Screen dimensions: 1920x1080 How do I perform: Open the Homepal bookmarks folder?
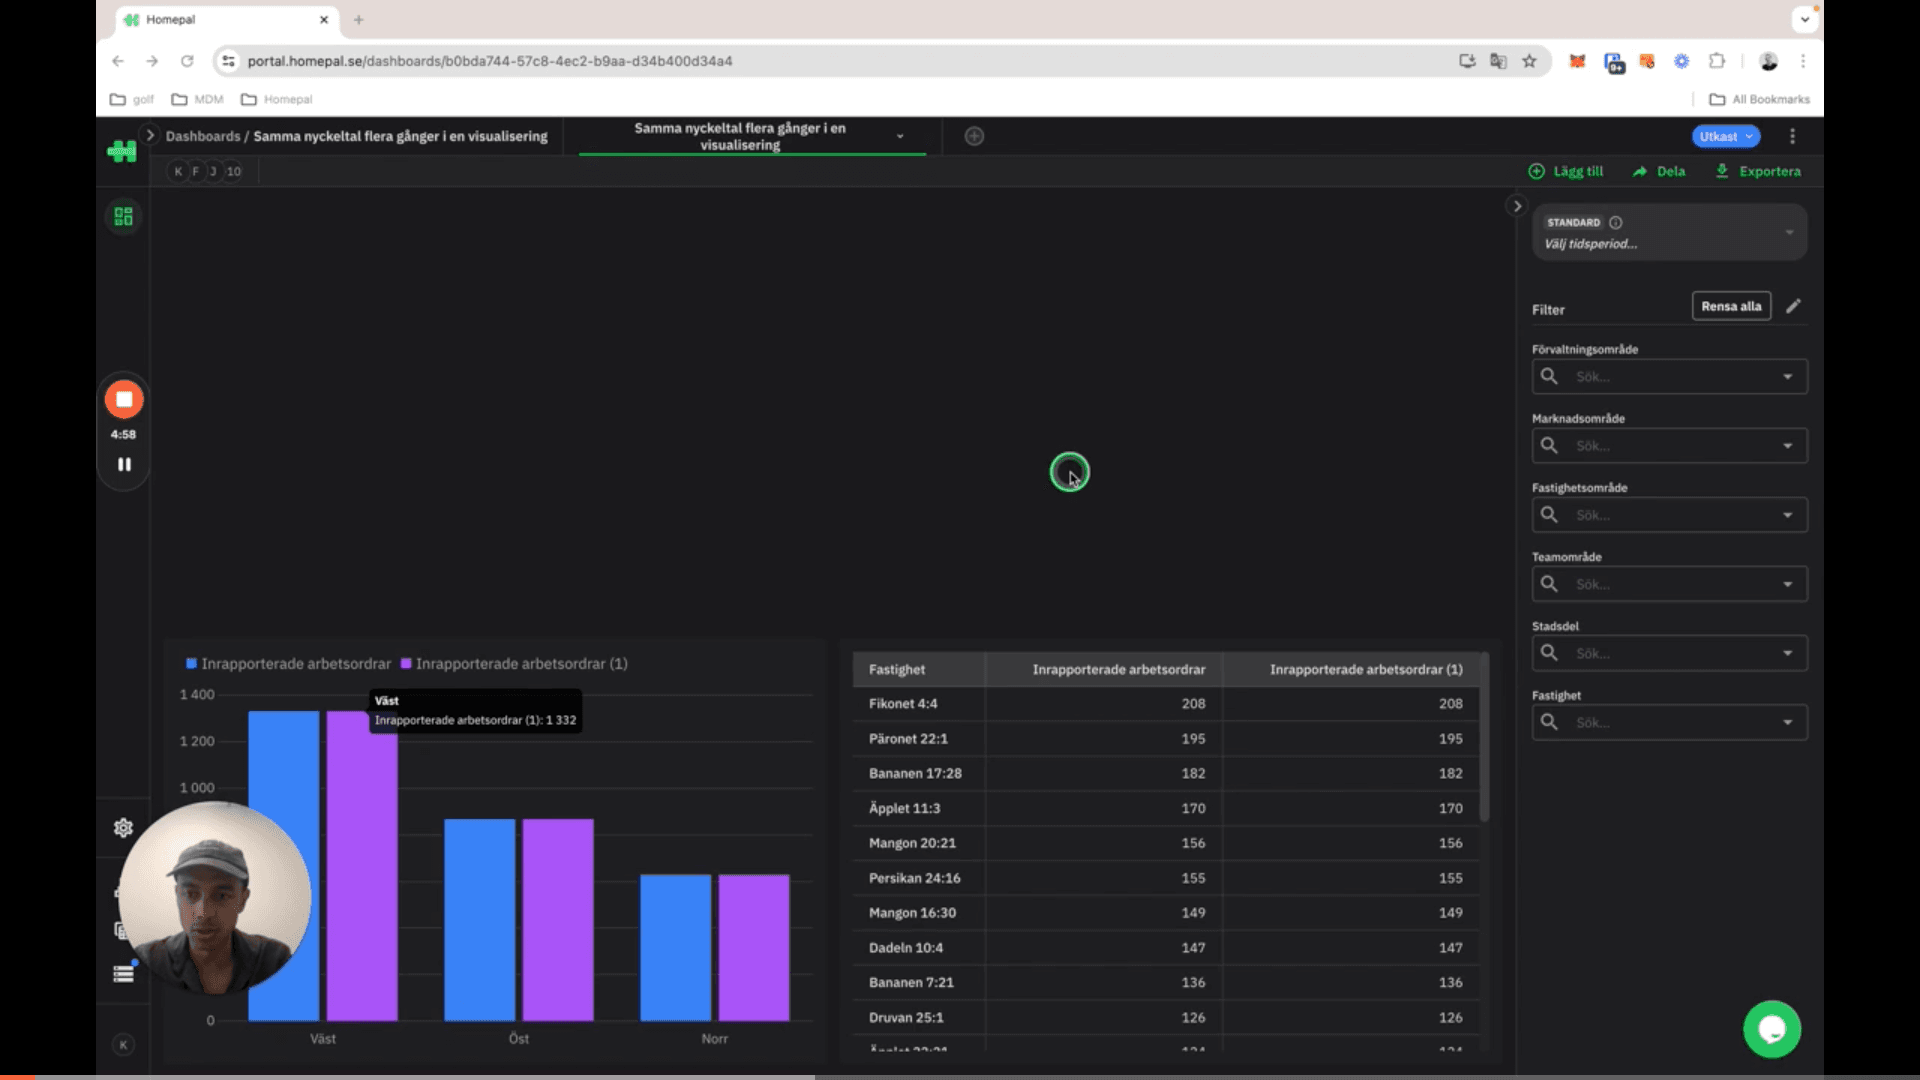(x=277, y=99)
